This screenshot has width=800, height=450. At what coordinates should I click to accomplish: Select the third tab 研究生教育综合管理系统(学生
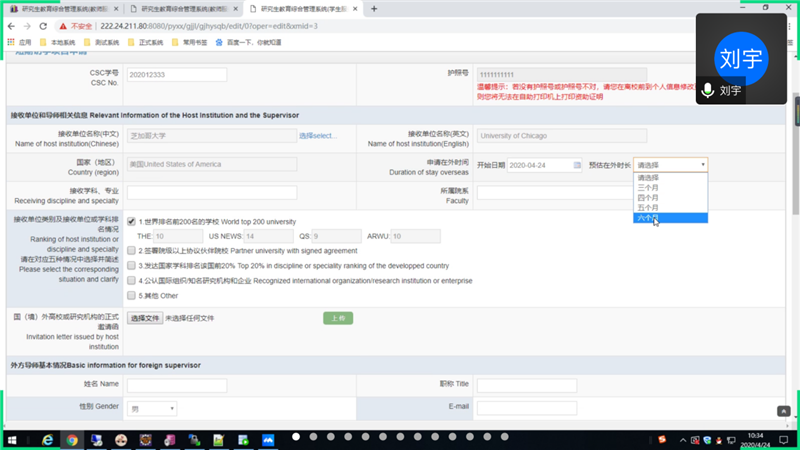(303, 9)
